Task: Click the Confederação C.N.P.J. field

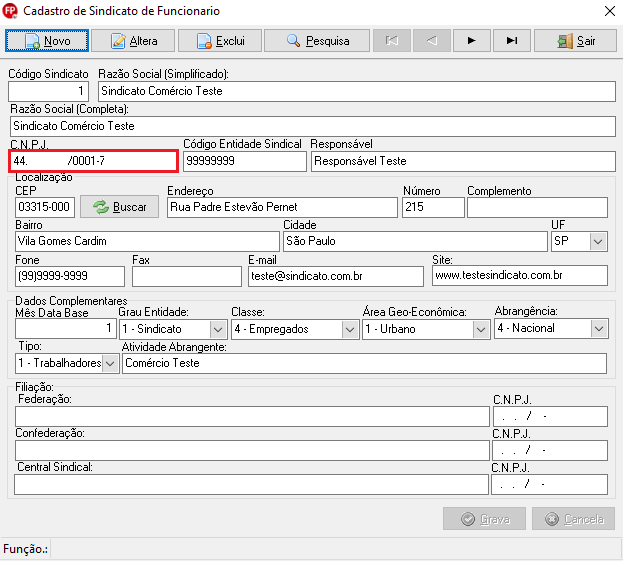Action: tap(550, 451)
